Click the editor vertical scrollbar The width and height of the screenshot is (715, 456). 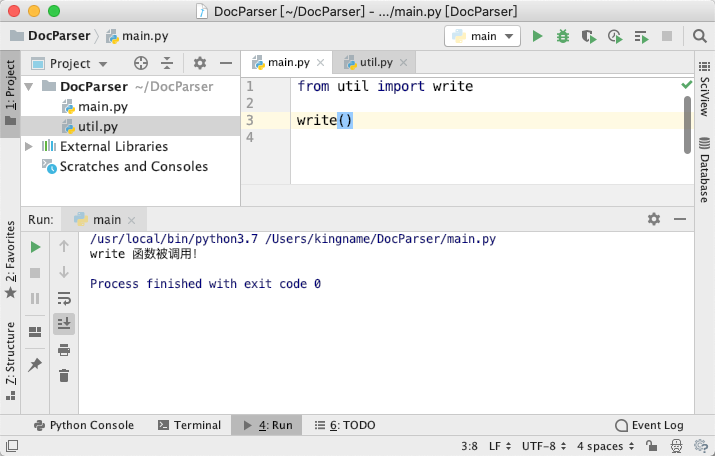coord(688,125)
